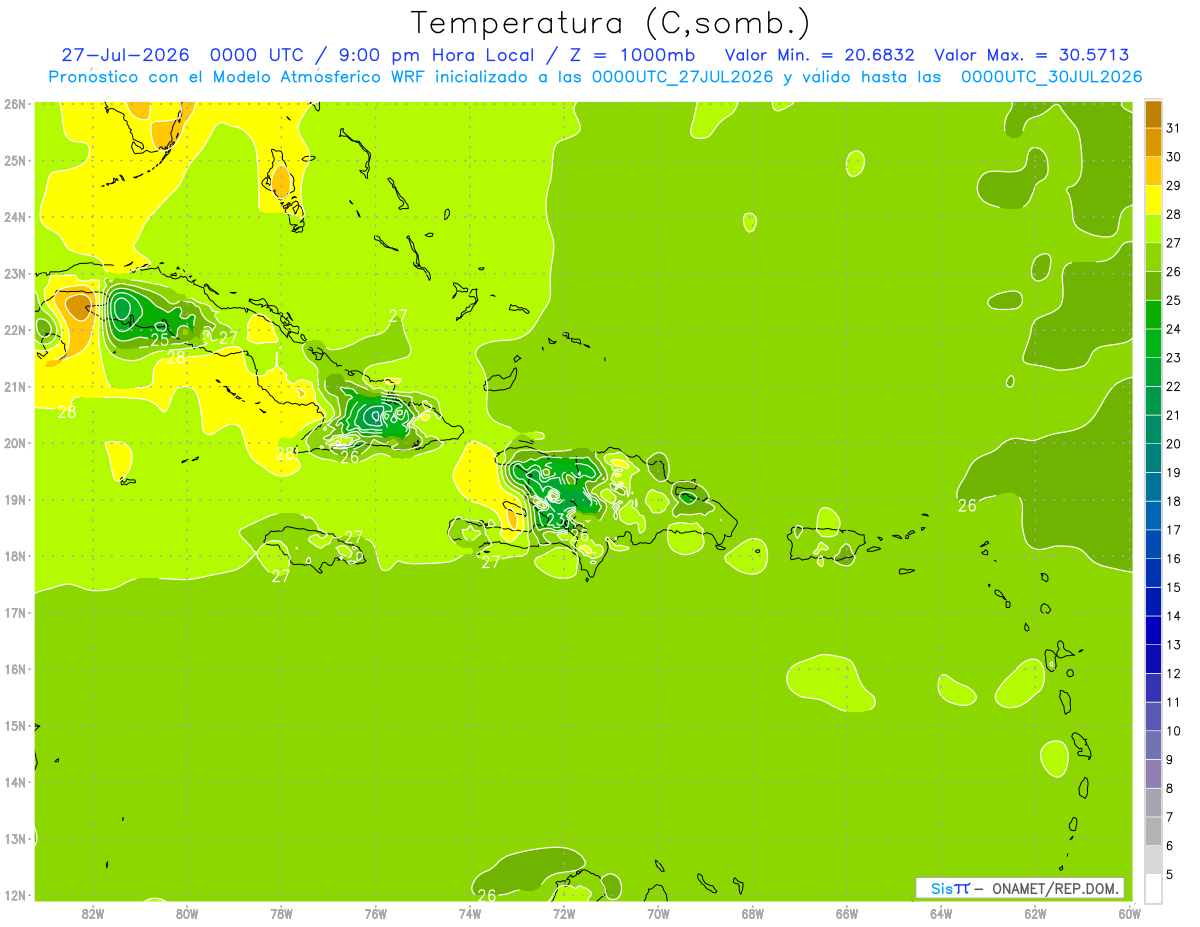Click the gray swatch between 6 and 7

click(x=1153, y=831)
